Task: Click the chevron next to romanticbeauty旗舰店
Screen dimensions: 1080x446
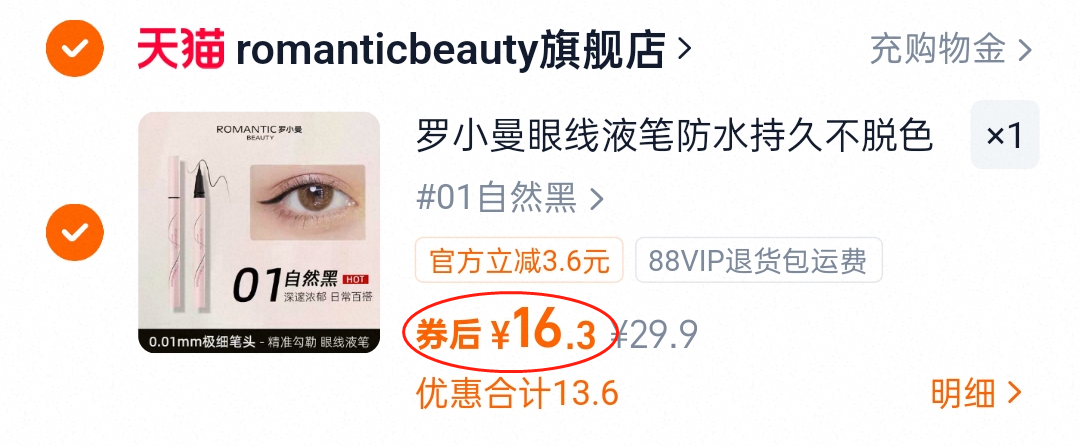Action: 684,48
